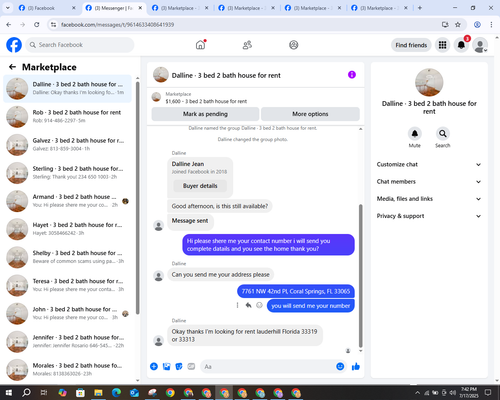Viewport: 500px width, 400px height.
Task: Open the Groups icon in top navigation
Action: pos(294,45)
